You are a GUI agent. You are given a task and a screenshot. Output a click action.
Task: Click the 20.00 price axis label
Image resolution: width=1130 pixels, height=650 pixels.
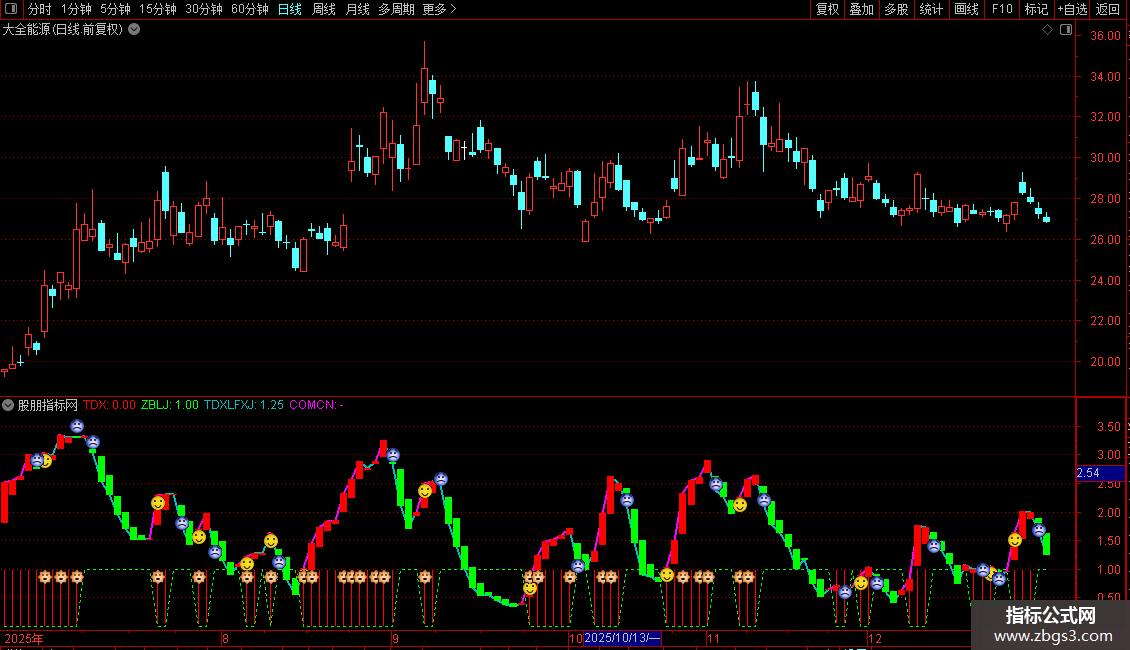pyautogui.click(x=1105, y=362)
